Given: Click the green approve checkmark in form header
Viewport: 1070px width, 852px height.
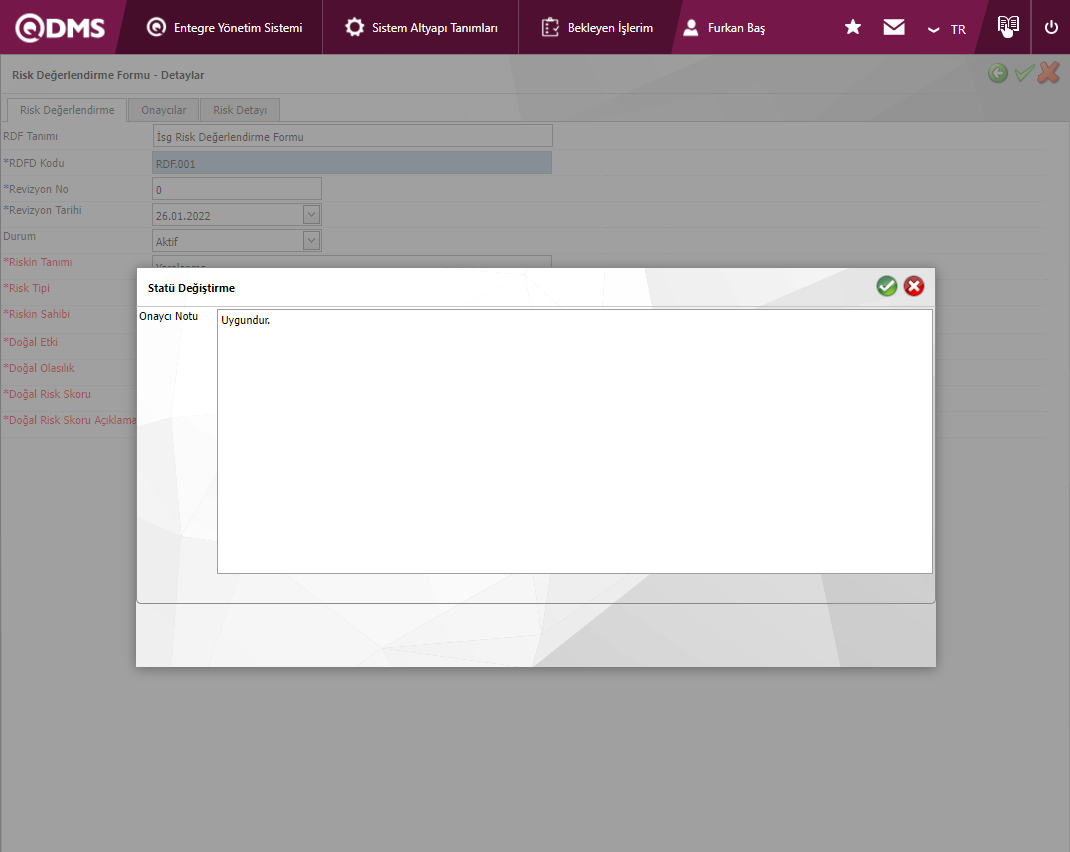Looking at the screenshot, I should [x=1024, y=73].
